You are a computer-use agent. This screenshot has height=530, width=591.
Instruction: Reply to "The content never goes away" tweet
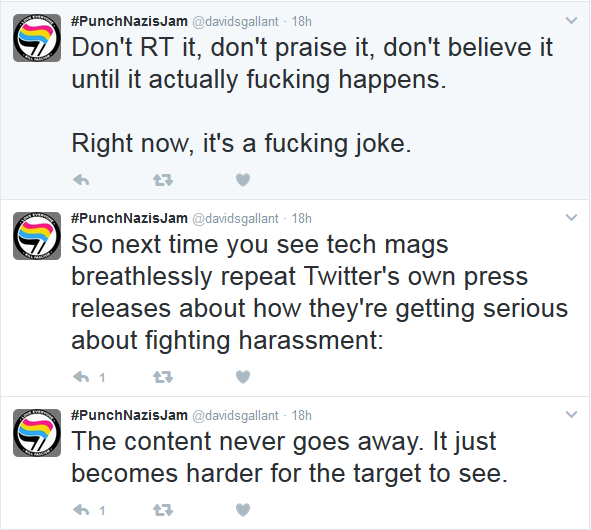click(81, 510)
